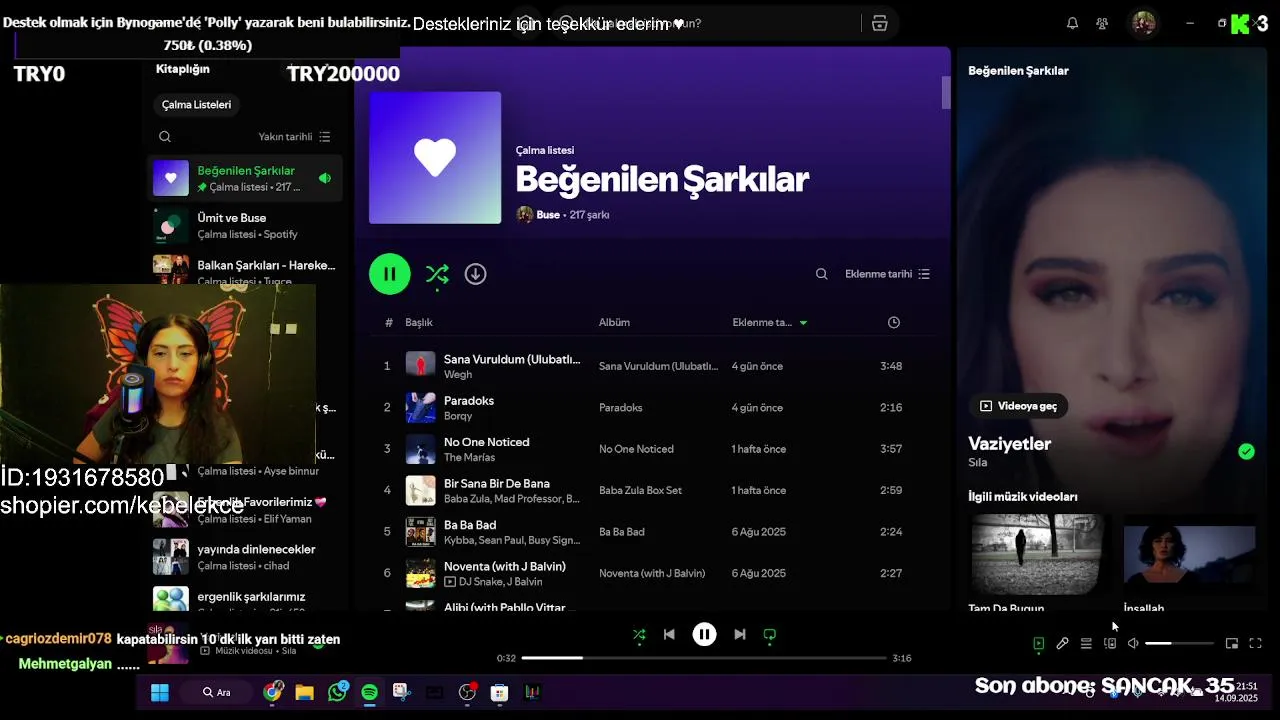The image size is (1280, 720).
Task: Open the Ümit ve Buse playlist
Action: click(245, 226)
